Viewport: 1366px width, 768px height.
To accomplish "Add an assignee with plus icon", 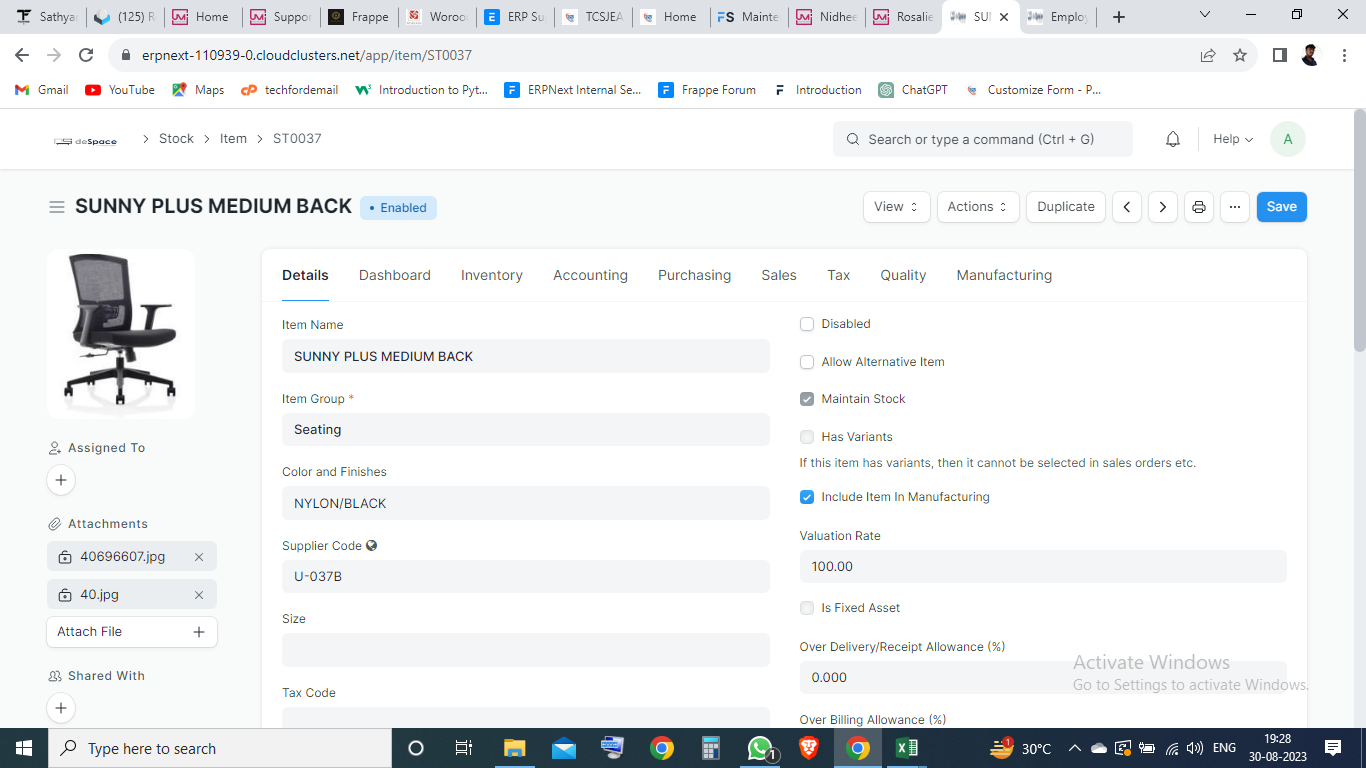I will coord(61,480).
